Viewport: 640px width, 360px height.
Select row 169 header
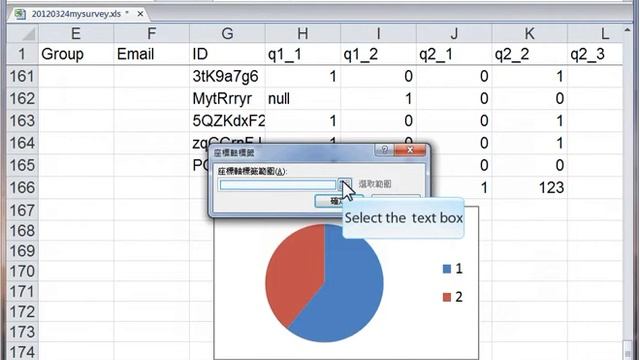[x=22, y=251]
